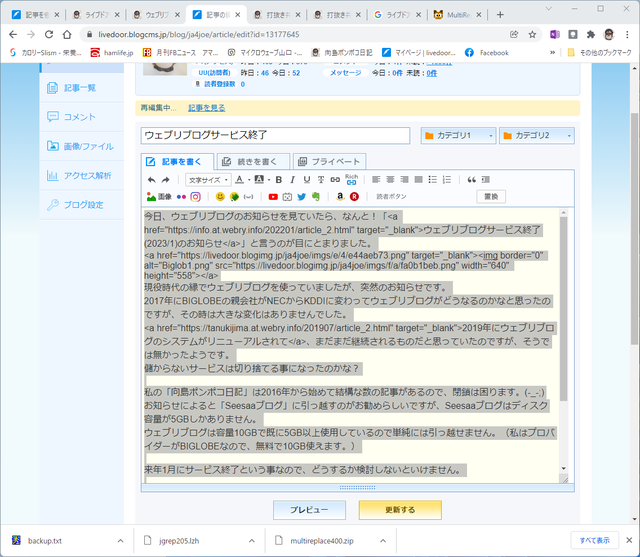Toggle italic formatting
The width and height of the screenshot is (640, 557).
pyautogui.click(x=292, y=180)
